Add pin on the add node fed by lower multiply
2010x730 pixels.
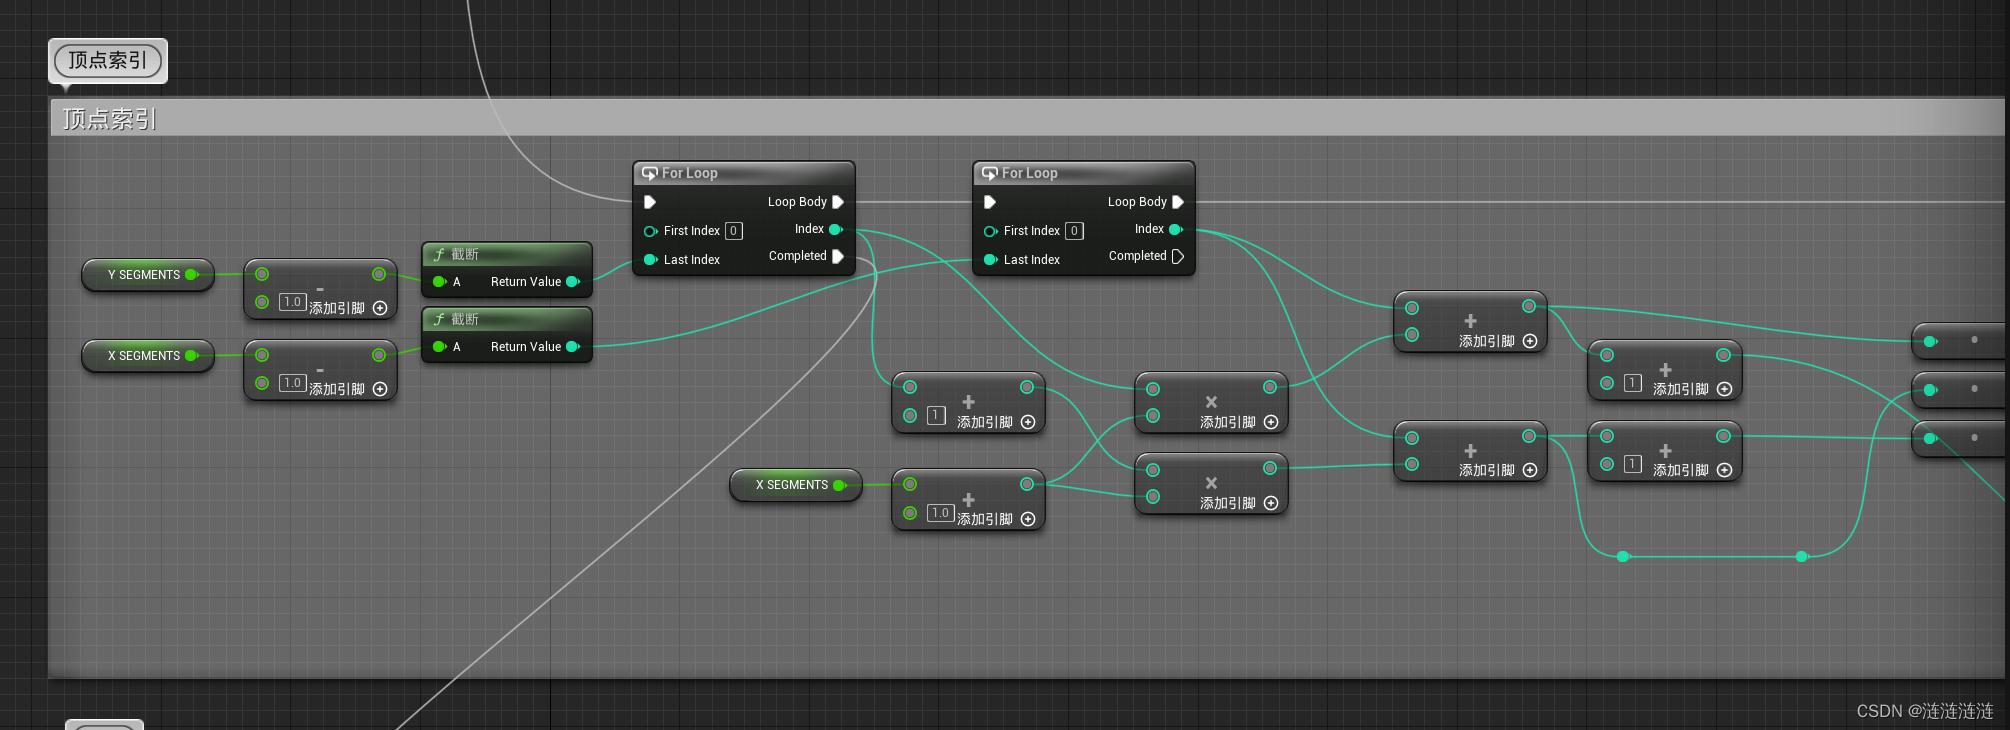[x=1530, y=470]
